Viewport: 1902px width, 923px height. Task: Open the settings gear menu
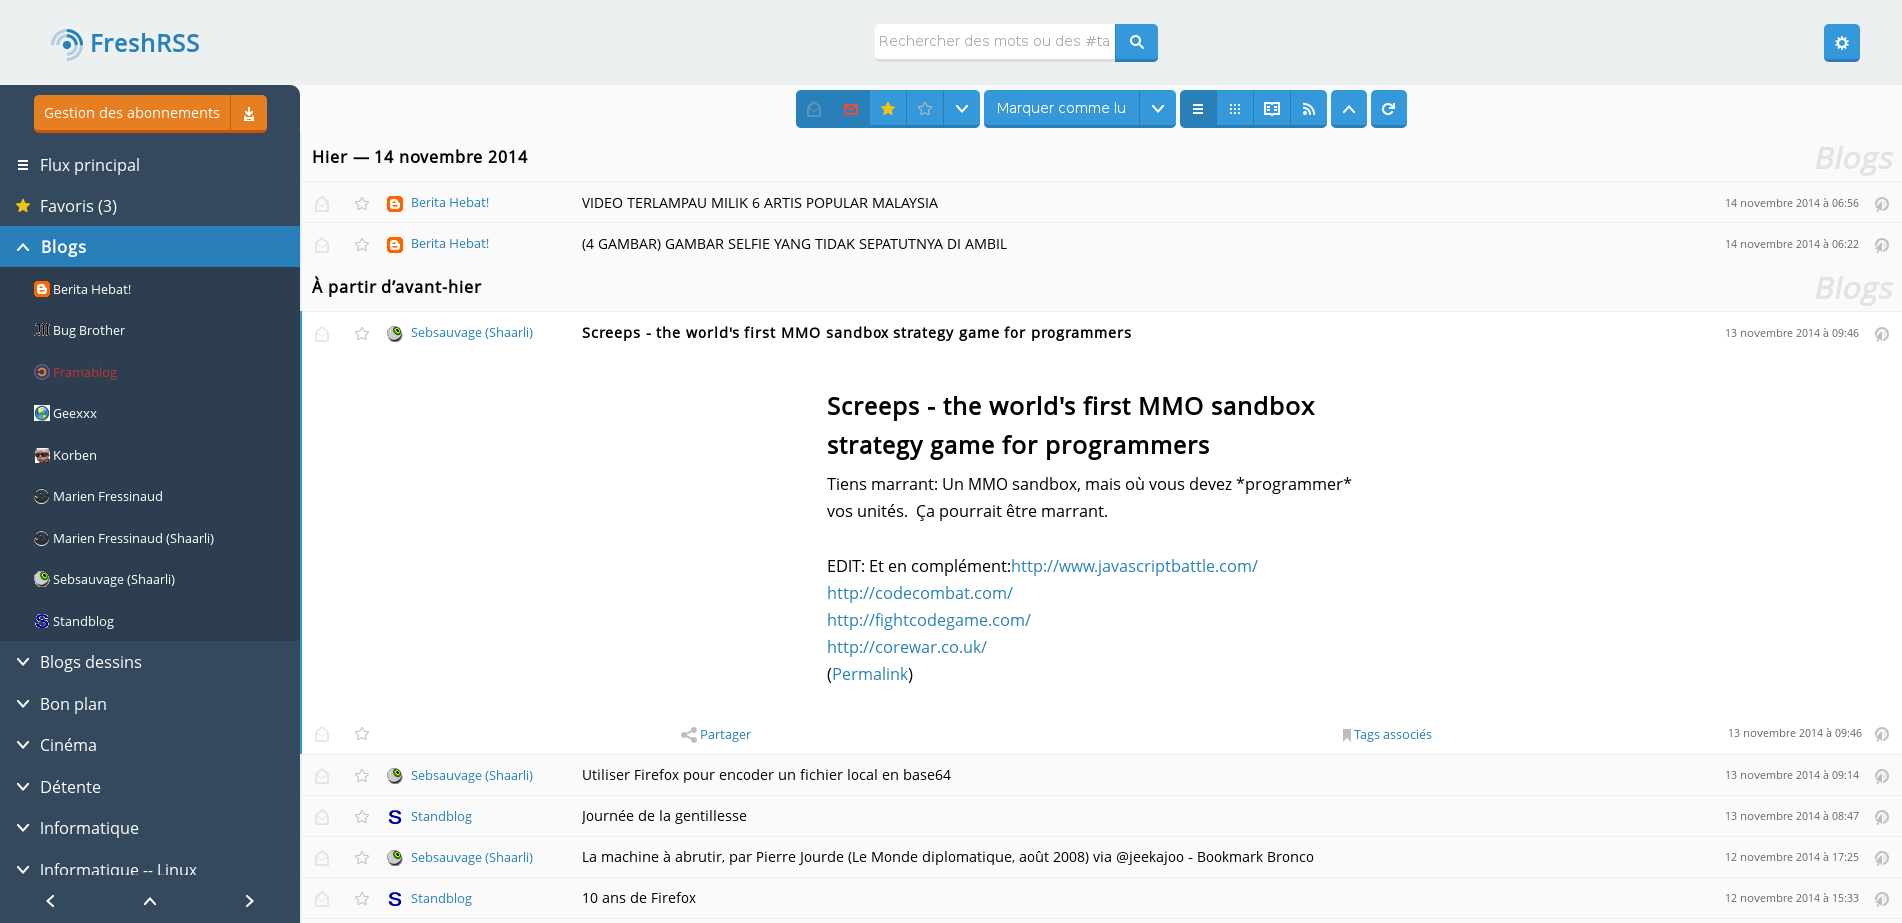1841,43
